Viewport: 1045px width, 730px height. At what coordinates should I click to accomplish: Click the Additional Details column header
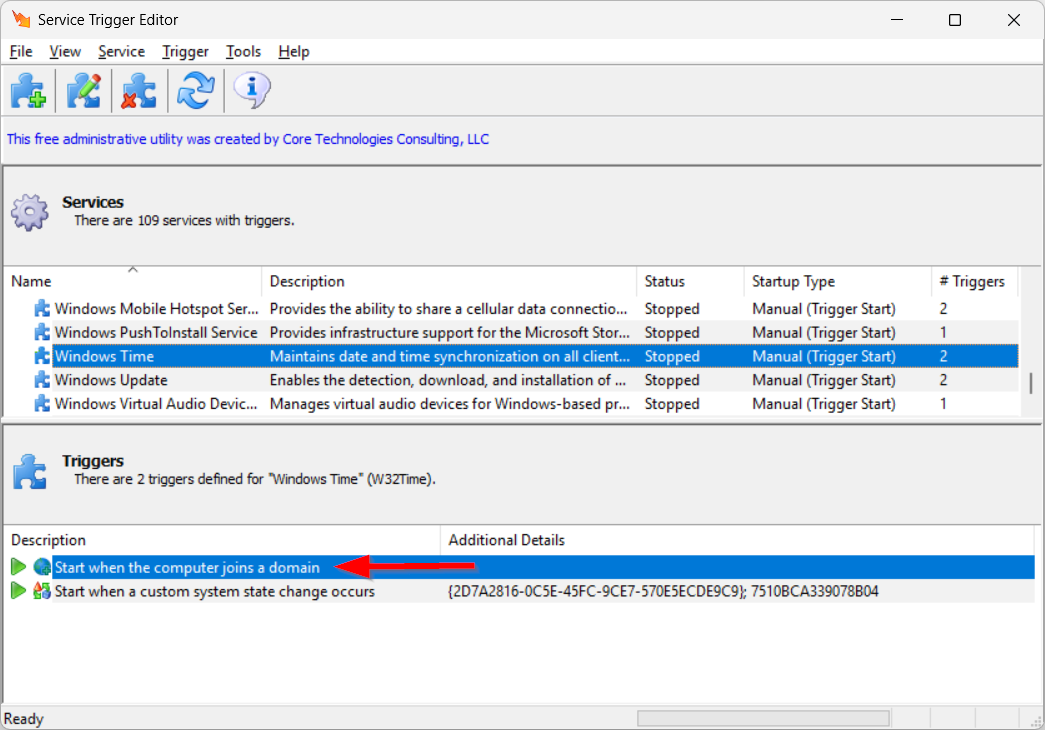pyautogui.click(x=737, y=540)
